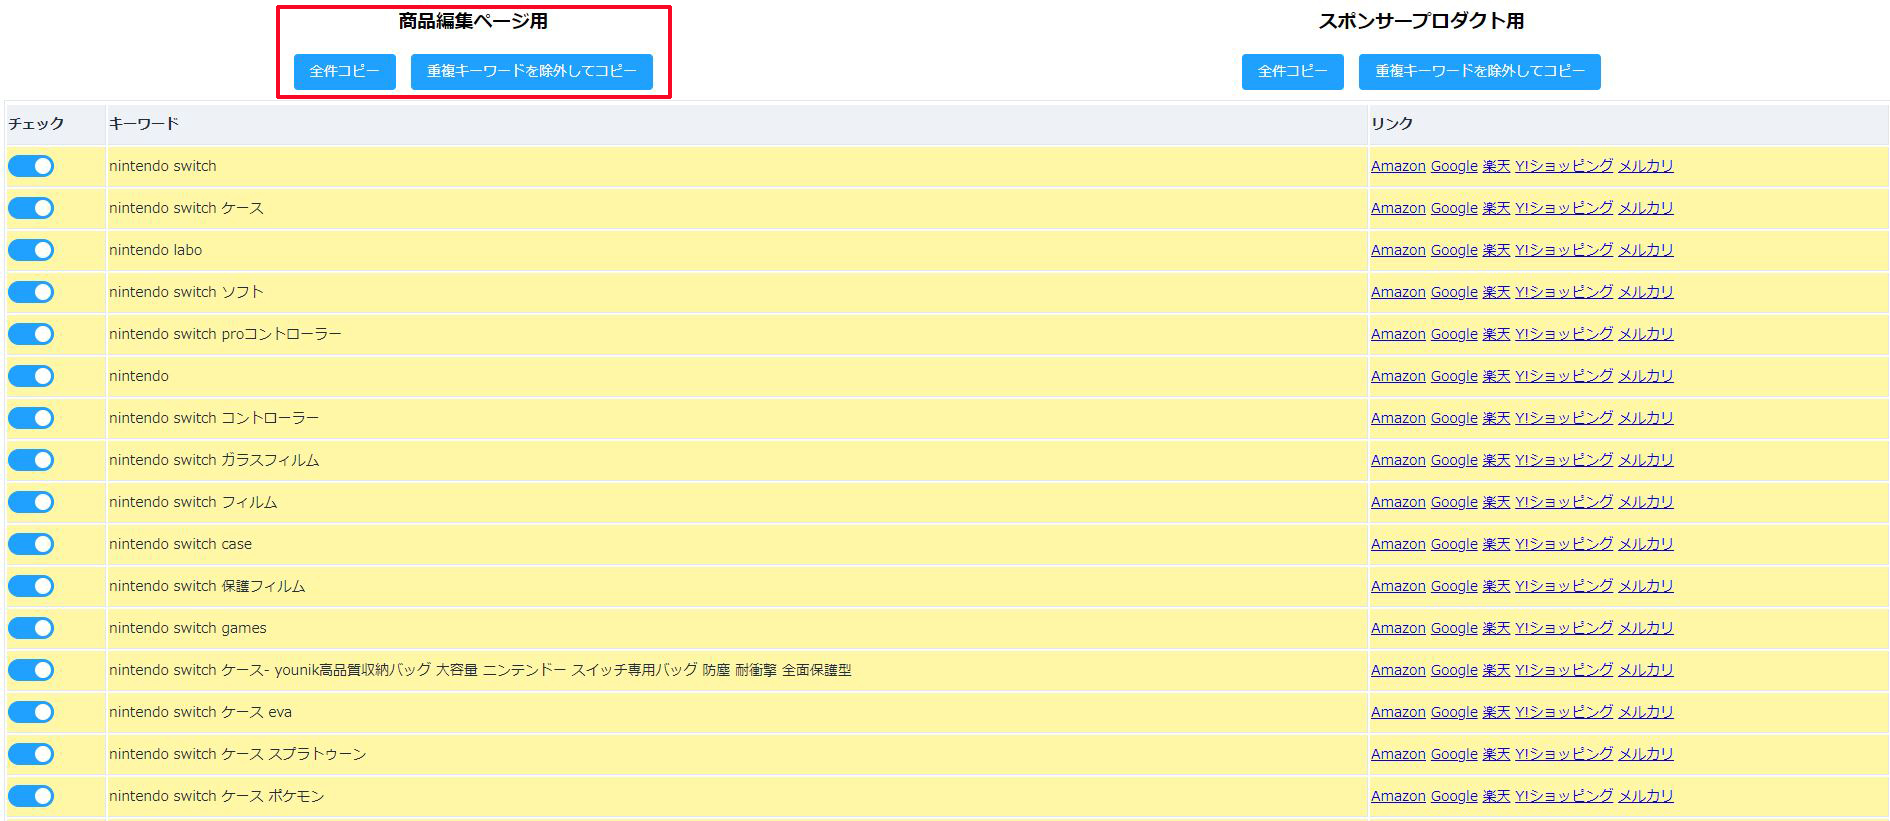Select keyword text 'nintendo switch ガラスフィルム'
Screen dimensions: 1890x821
pos(214,460)
